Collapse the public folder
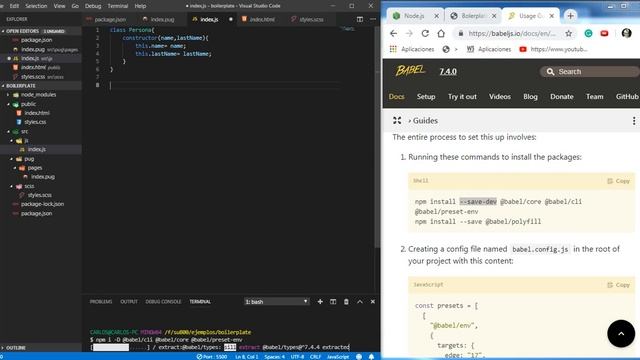Viewport: 640px width, 360px height. (28, 104)
